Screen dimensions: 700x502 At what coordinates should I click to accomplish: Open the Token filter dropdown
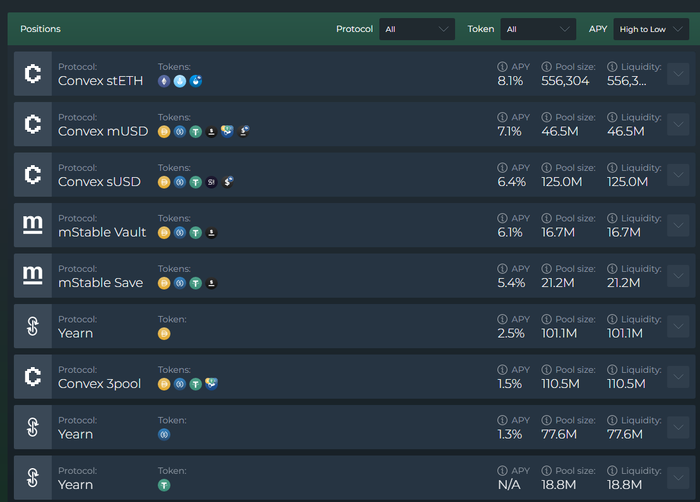coord(538,29)
